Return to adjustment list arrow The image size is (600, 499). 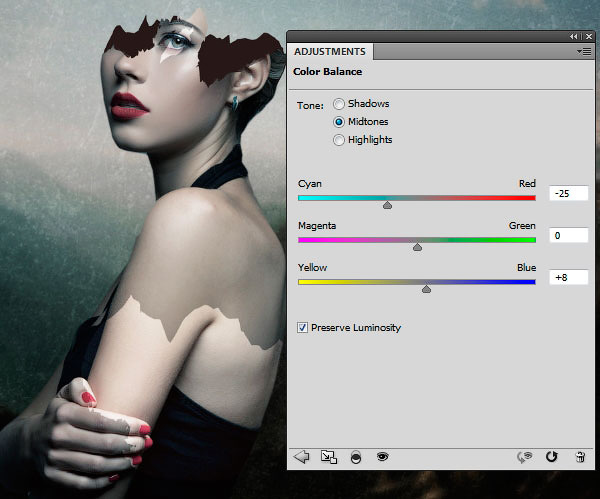(302, 457)
